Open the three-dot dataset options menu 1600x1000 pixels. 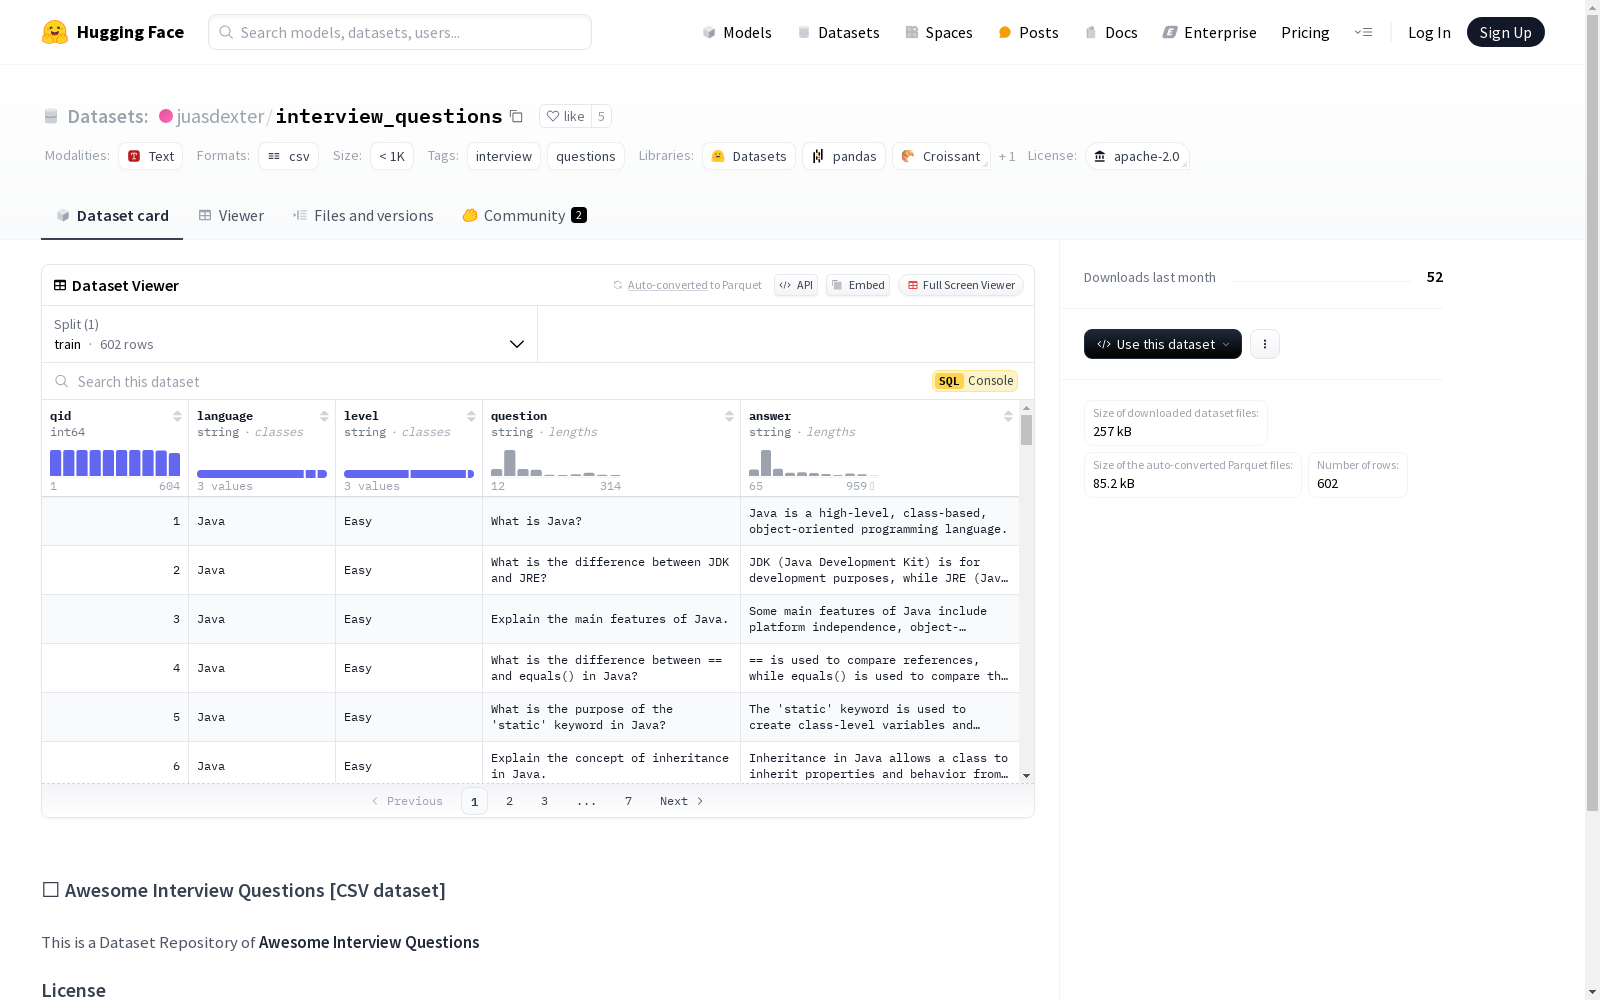tap(1265, 344)
